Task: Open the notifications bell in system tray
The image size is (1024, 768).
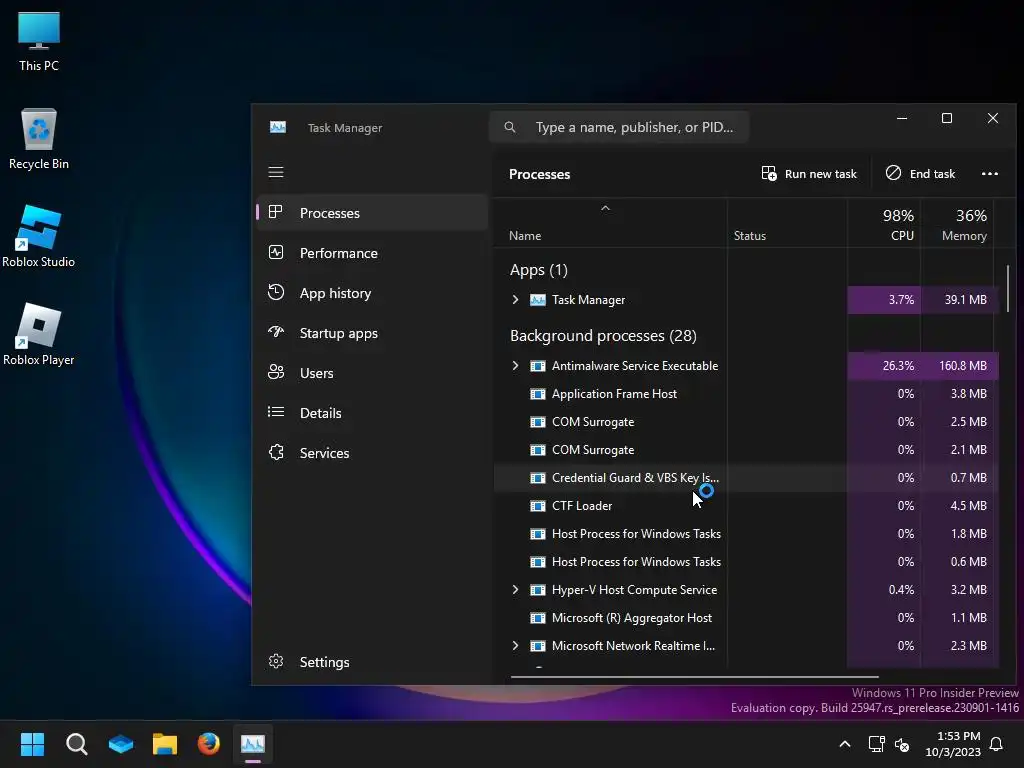Action: (996, 744)
